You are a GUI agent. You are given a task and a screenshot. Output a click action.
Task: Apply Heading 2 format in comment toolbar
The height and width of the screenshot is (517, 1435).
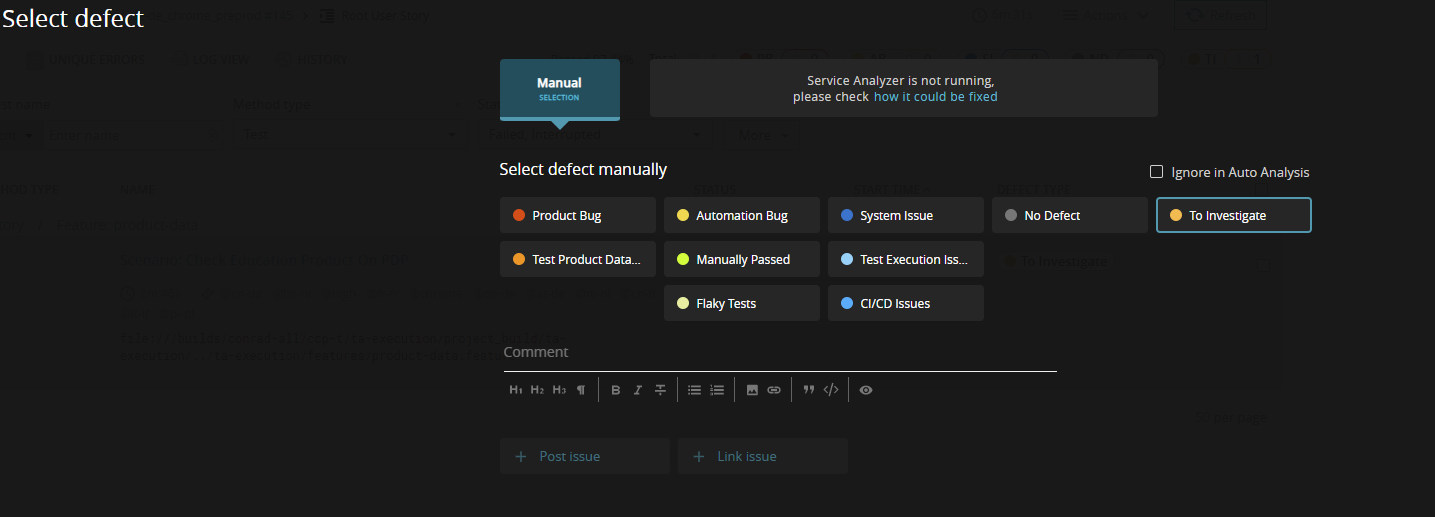(538, 390)
